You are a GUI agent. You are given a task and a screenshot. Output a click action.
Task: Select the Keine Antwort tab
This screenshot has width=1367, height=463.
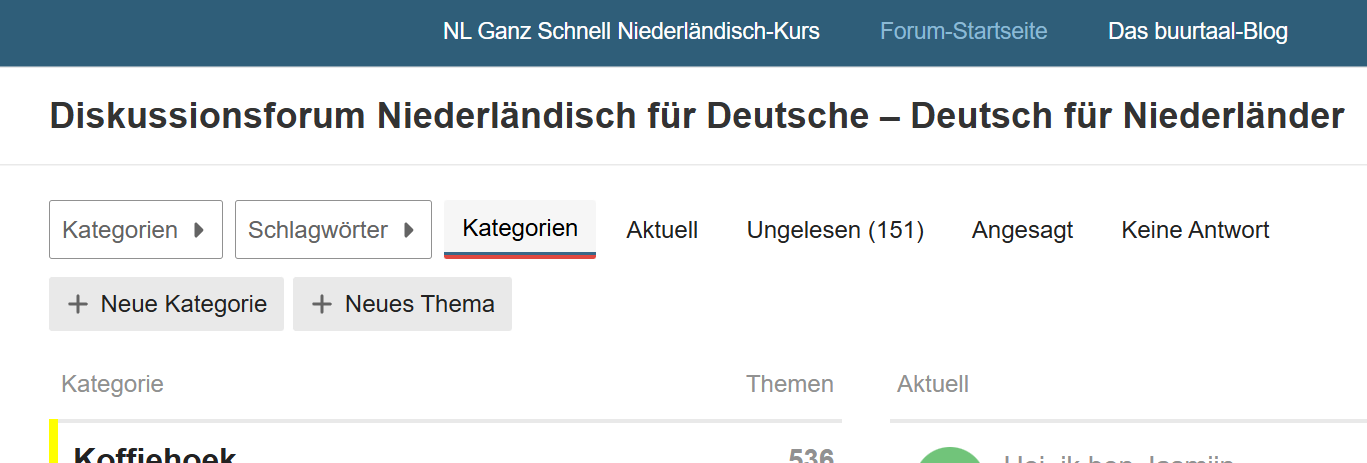tap(1195, 230)
